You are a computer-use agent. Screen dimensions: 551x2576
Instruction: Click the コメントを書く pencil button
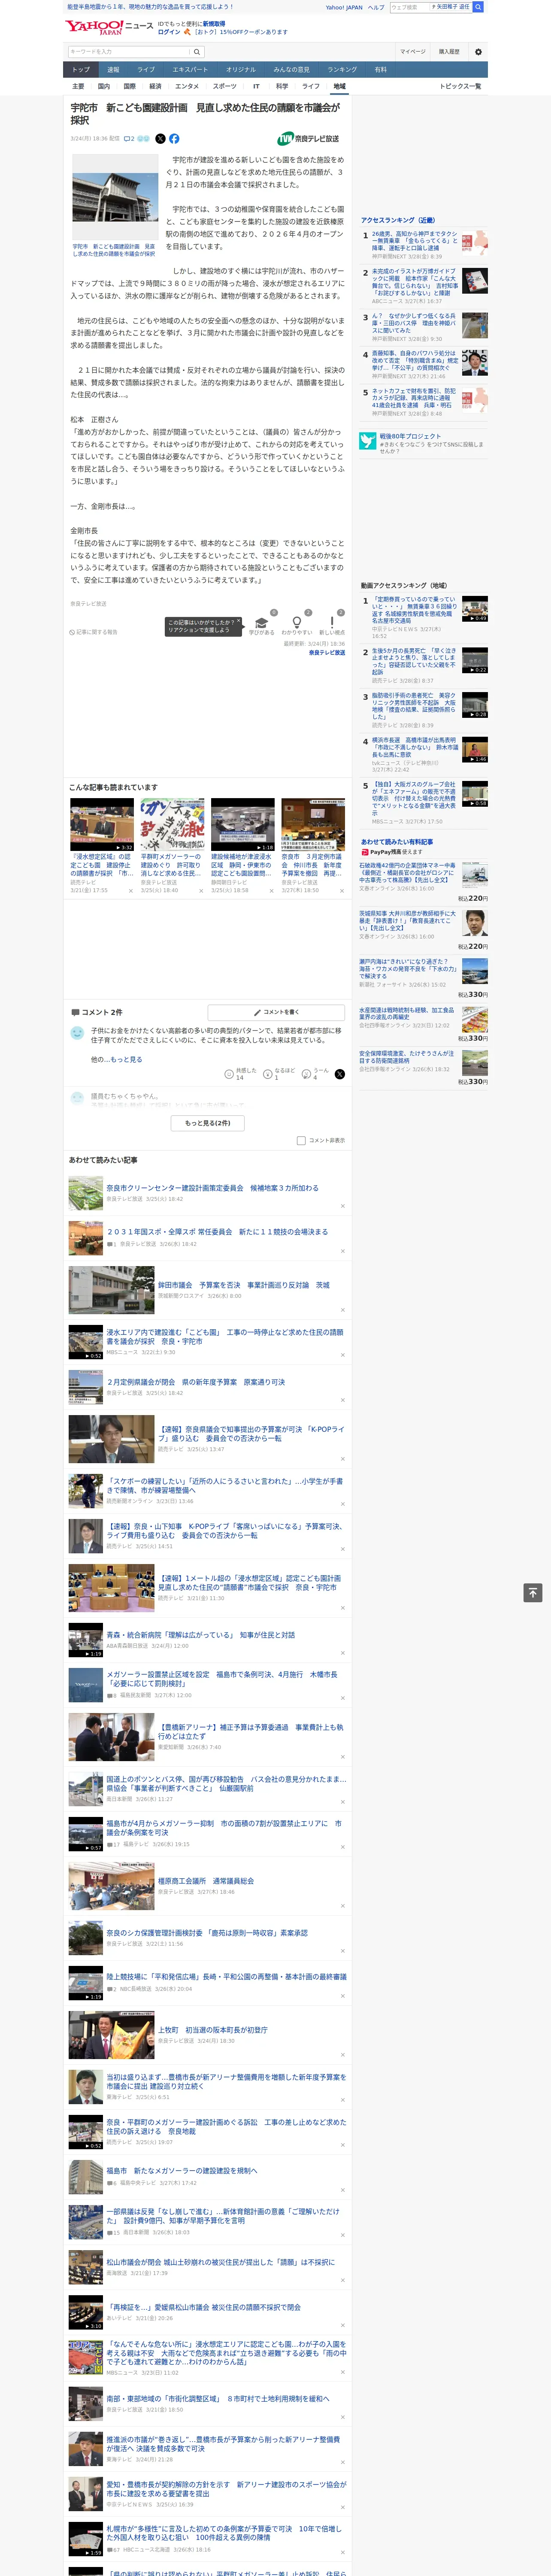point(276,1012)
